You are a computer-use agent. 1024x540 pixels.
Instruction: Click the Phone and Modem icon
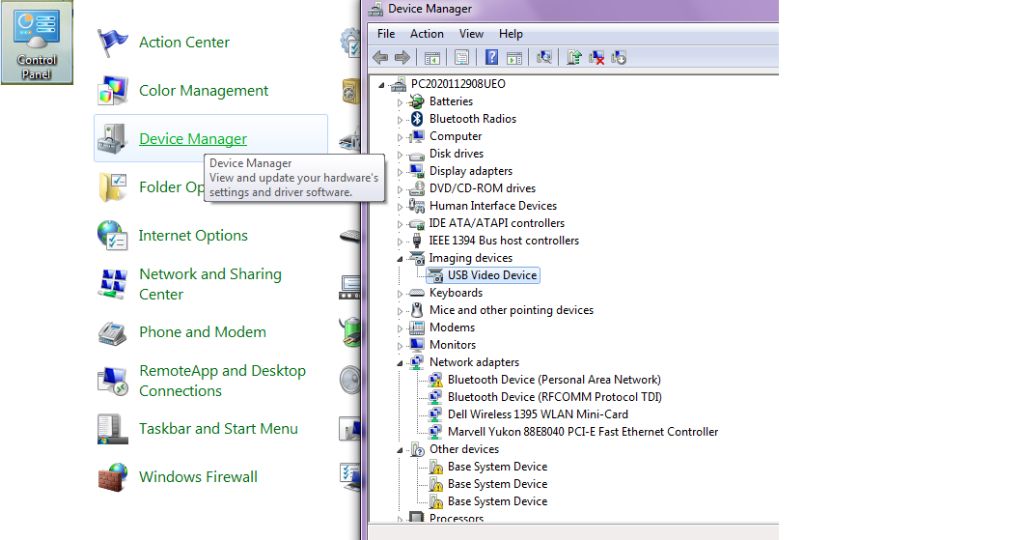coord(112,332)
